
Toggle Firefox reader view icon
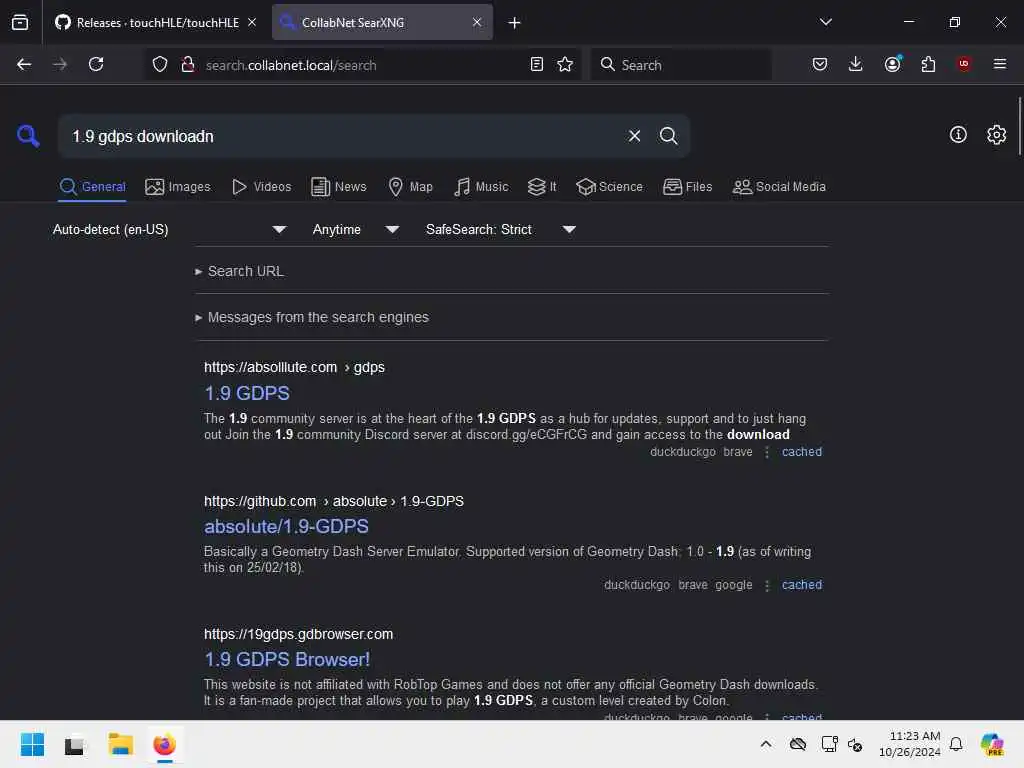pos(537,64)
